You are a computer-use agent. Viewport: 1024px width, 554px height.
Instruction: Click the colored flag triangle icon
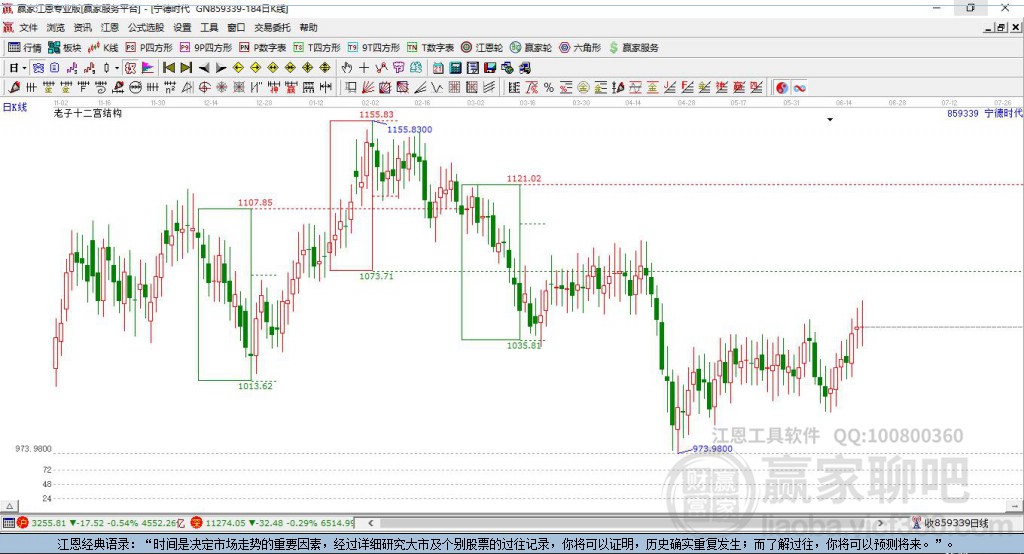coord(148,68)
